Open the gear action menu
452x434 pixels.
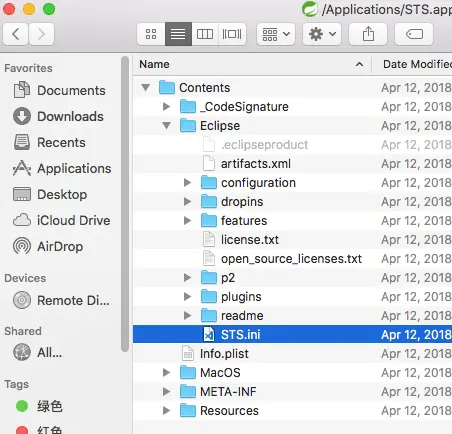[322, 34]
